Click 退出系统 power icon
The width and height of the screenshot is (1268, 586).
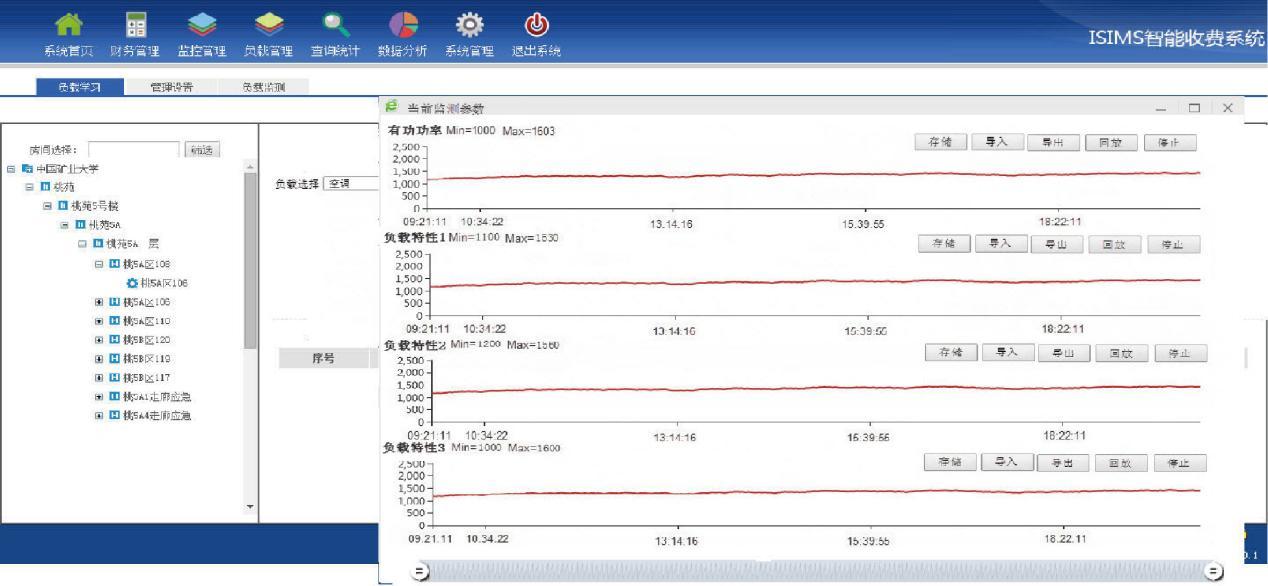click(x=534, y=24)
